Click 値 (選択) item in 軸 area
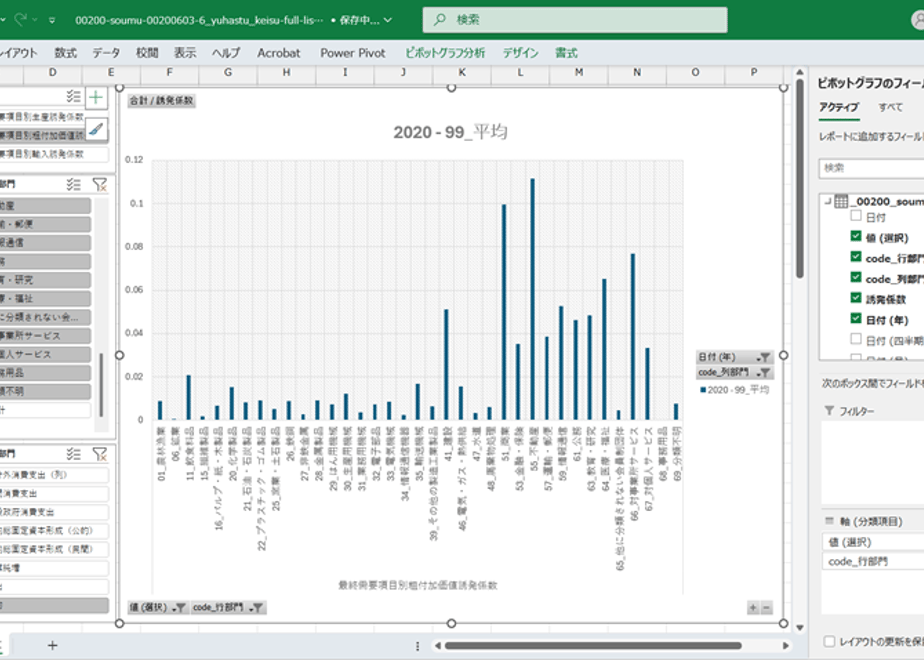924x660 pixels. pos(873,542)
